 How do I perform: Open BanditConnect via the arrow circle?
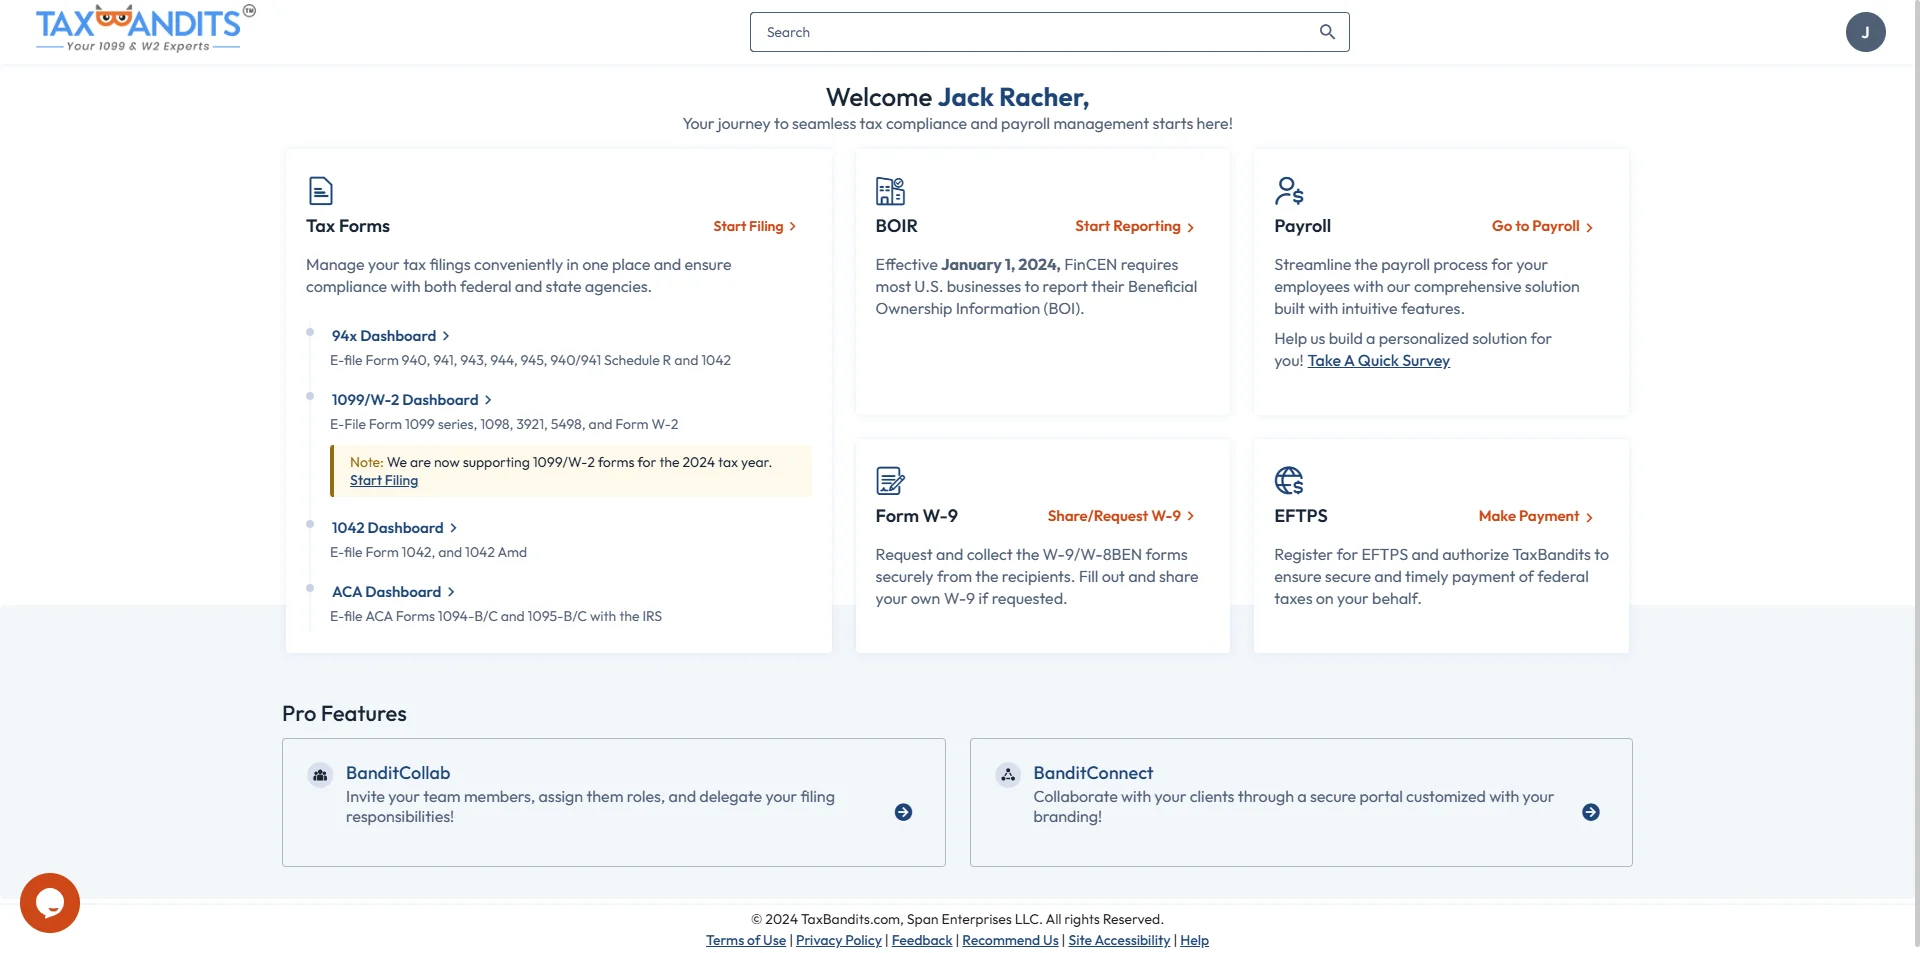pyautogui.click(x=1591, y=812)
